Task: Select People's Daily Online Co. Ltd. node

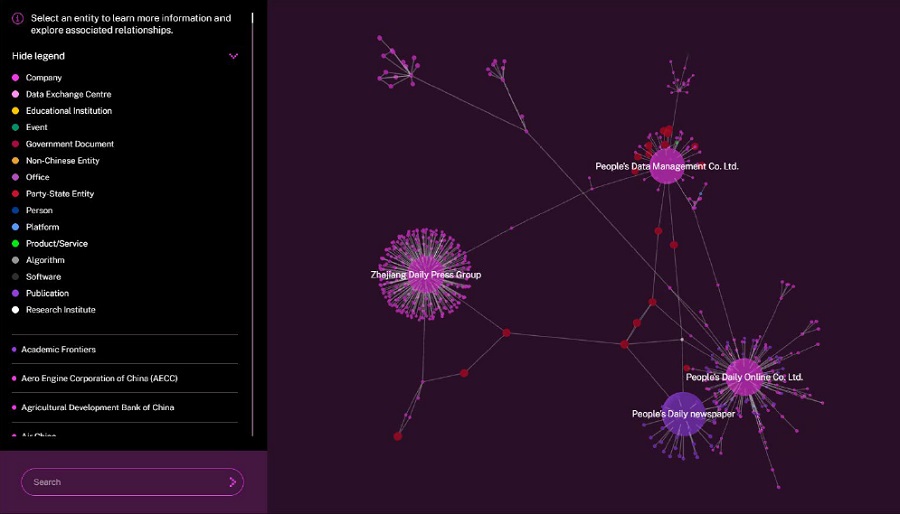Action: coord(744,377)
